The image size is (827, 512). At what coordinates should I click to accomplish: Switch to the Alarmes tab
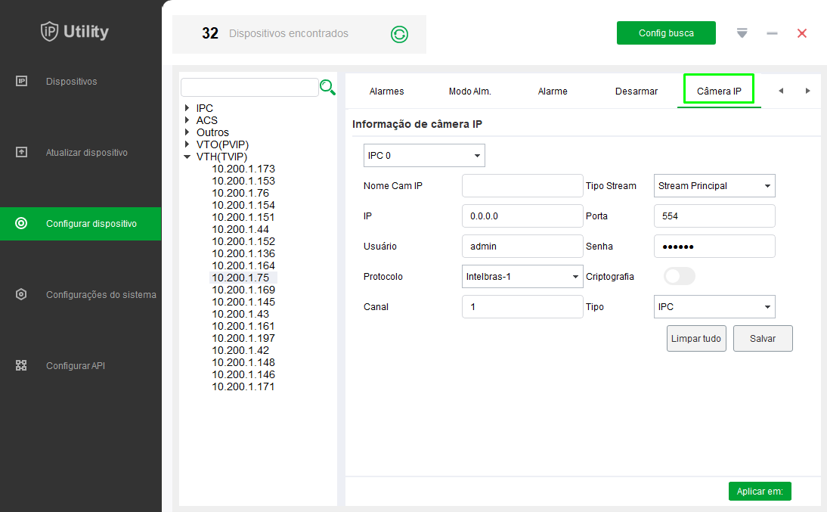(x=387, y=91)
